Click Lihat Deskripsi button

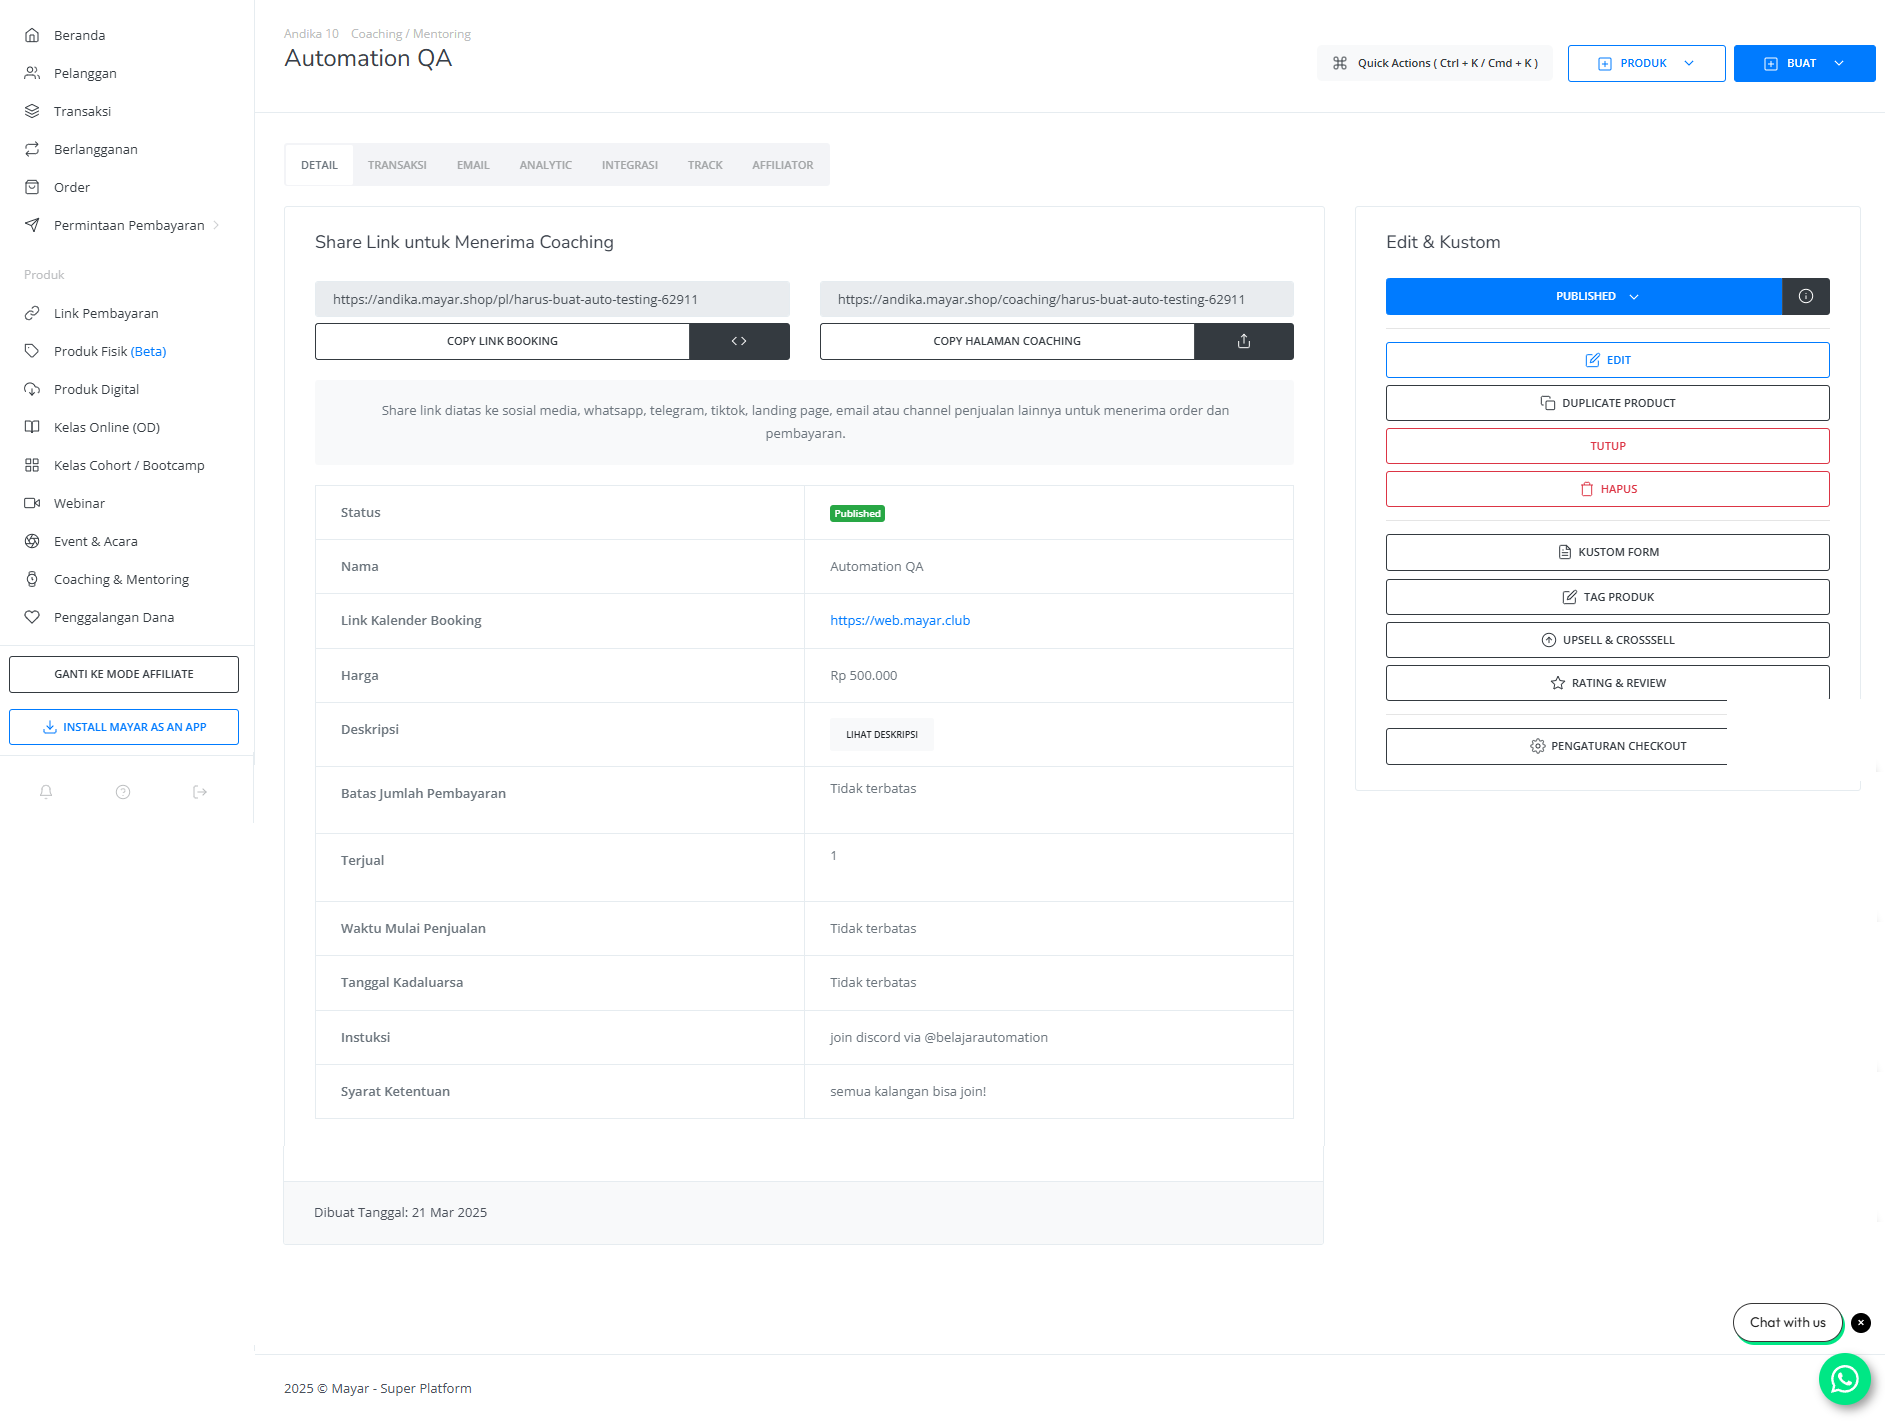(882, 734)
